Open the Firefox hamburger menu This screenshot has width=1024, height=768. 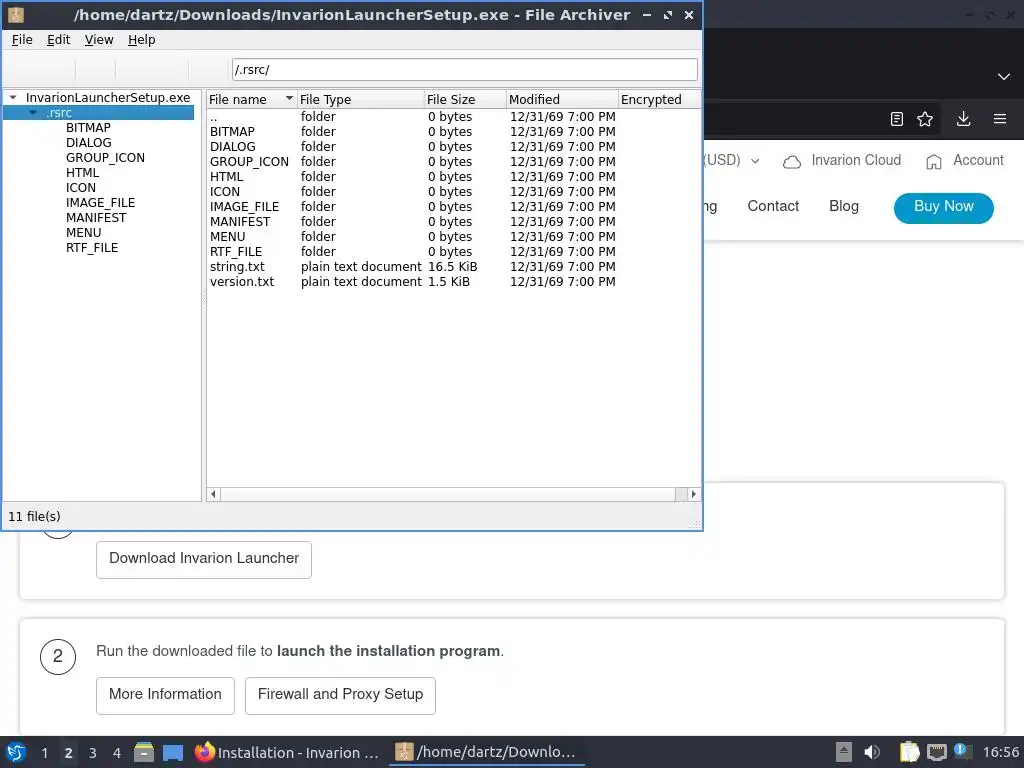pyautogui.click(x=999, y=119)
